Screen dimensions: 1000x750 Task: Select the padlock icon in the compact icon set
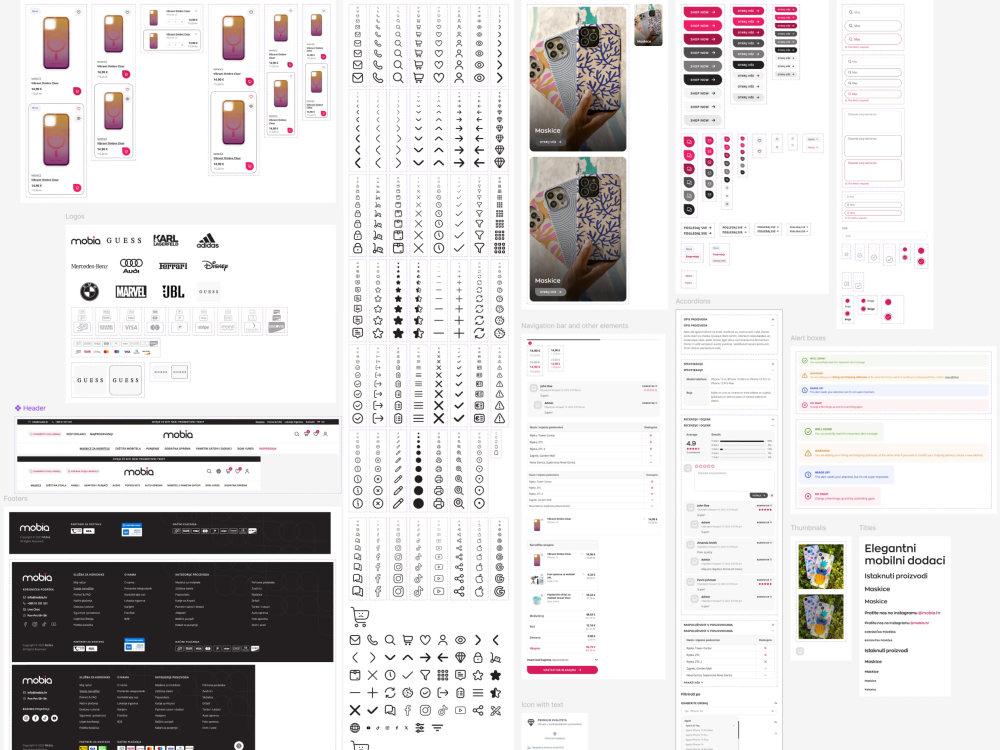click(x=478, y=658)
